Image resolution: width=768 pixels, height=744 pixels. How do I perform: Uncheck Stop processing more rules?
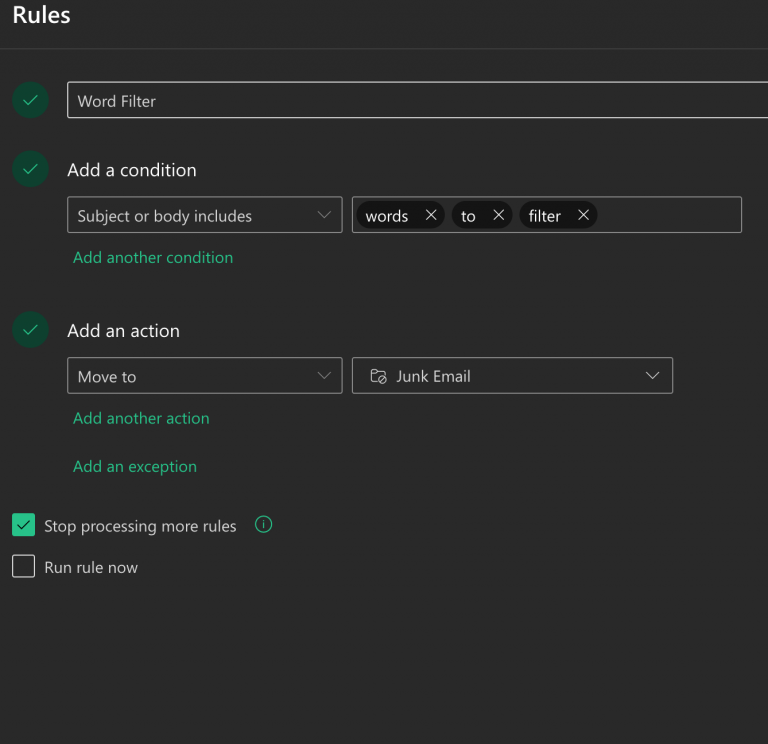point(23,526)
